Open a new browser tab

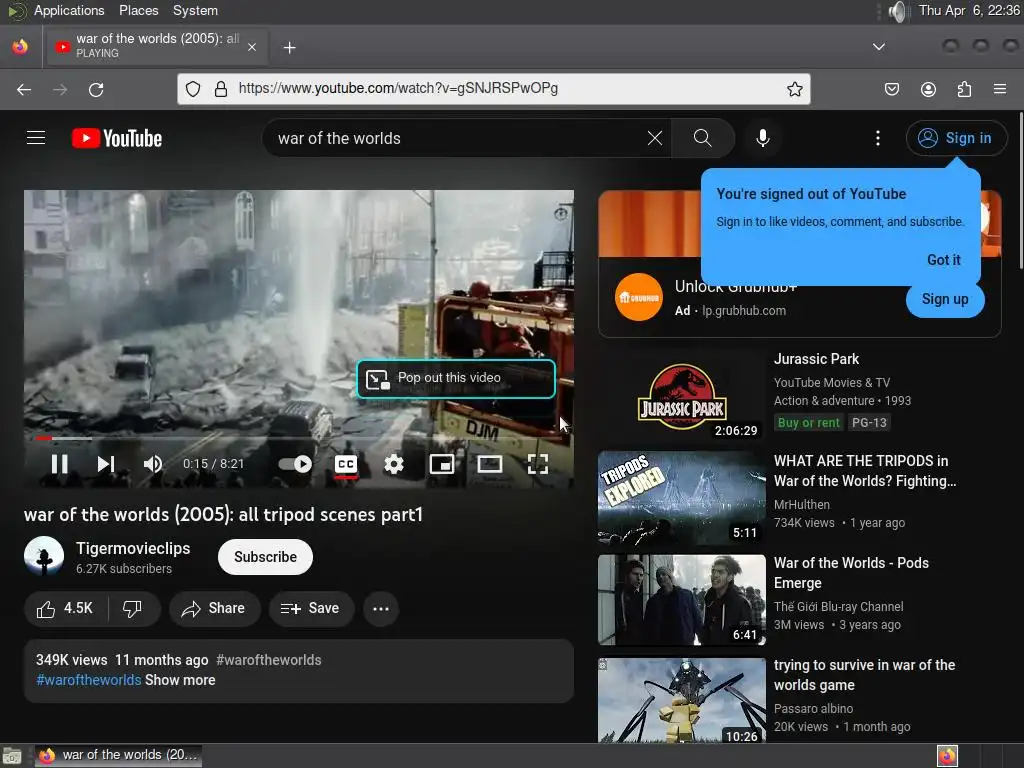(289, 48)
